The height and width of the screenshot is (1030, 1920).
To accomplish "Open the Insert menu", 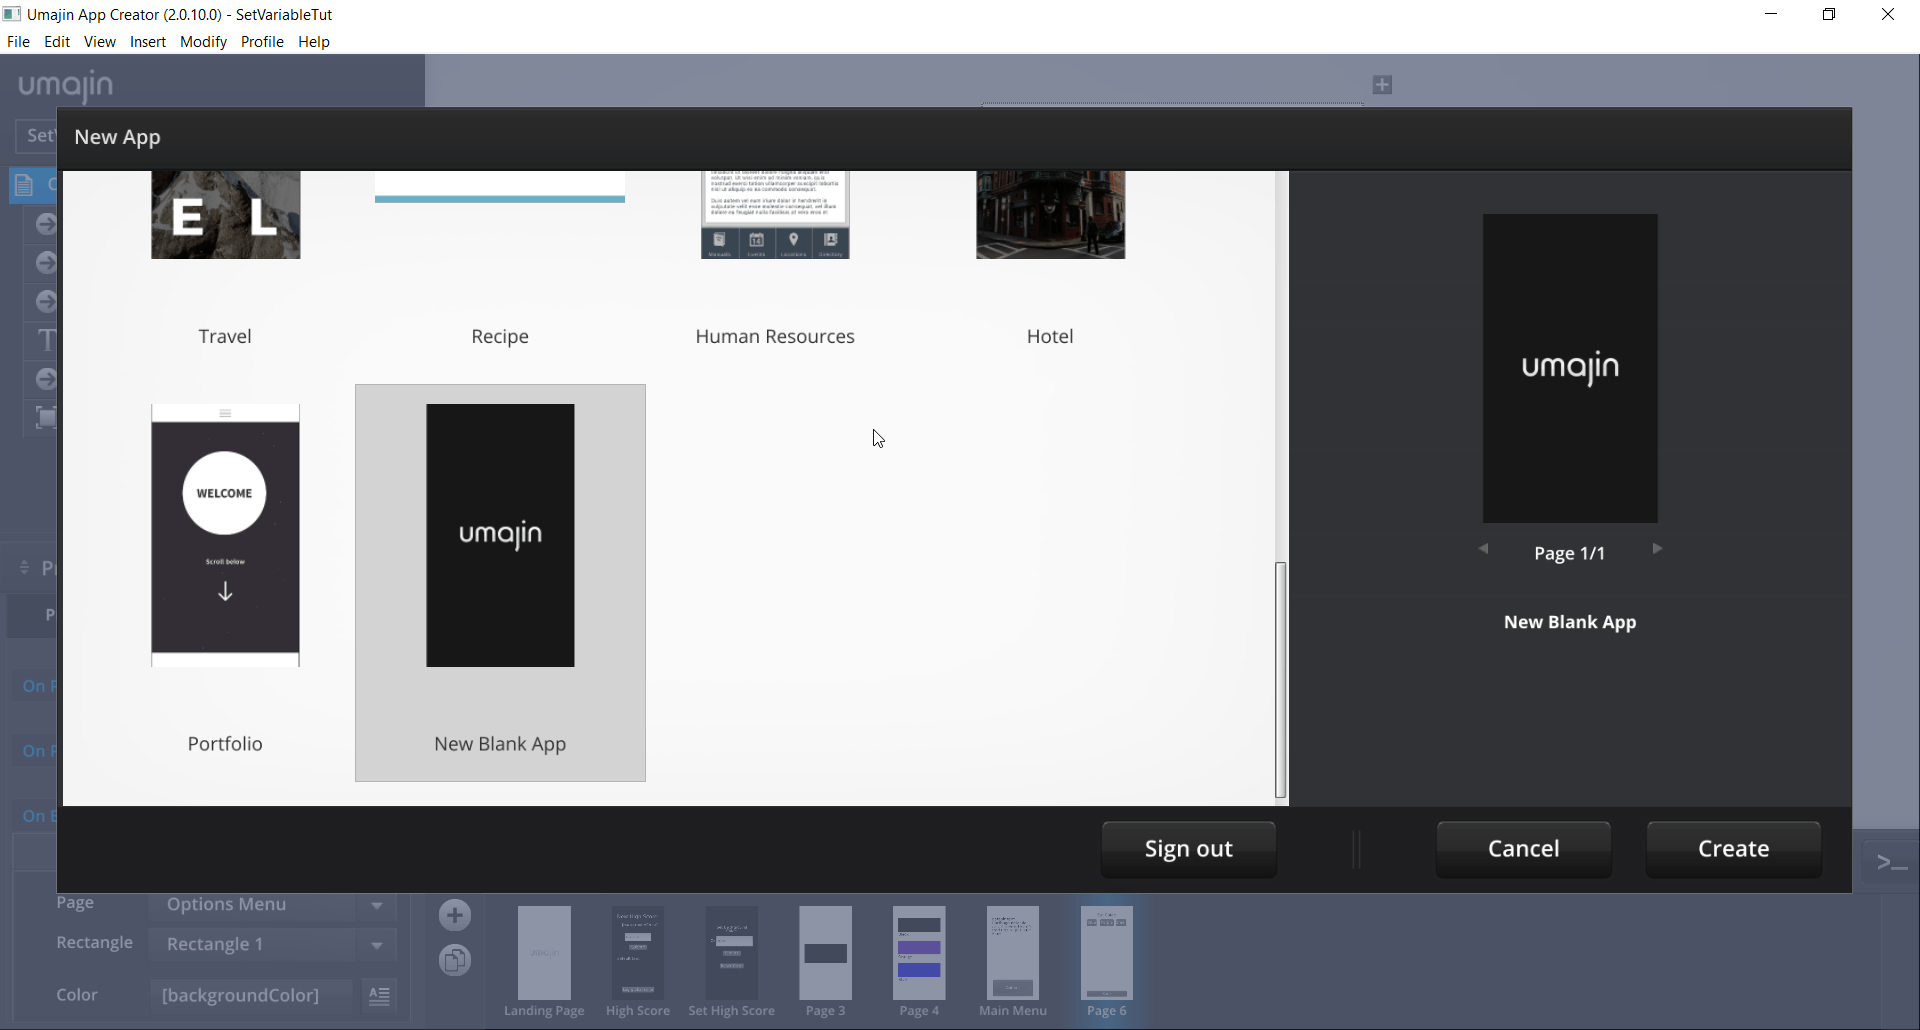I will [x=148, y=42].
